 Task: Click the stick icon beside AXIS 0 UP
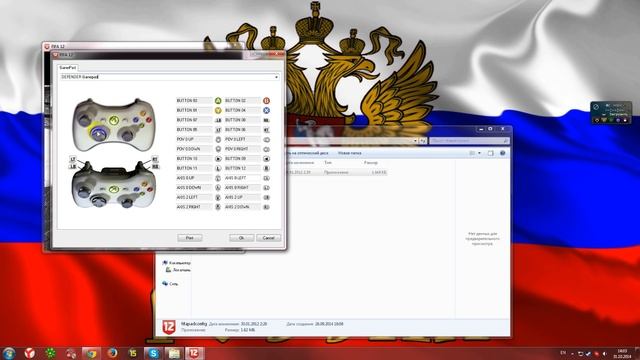pyautogui.click(x=218, y=178)
